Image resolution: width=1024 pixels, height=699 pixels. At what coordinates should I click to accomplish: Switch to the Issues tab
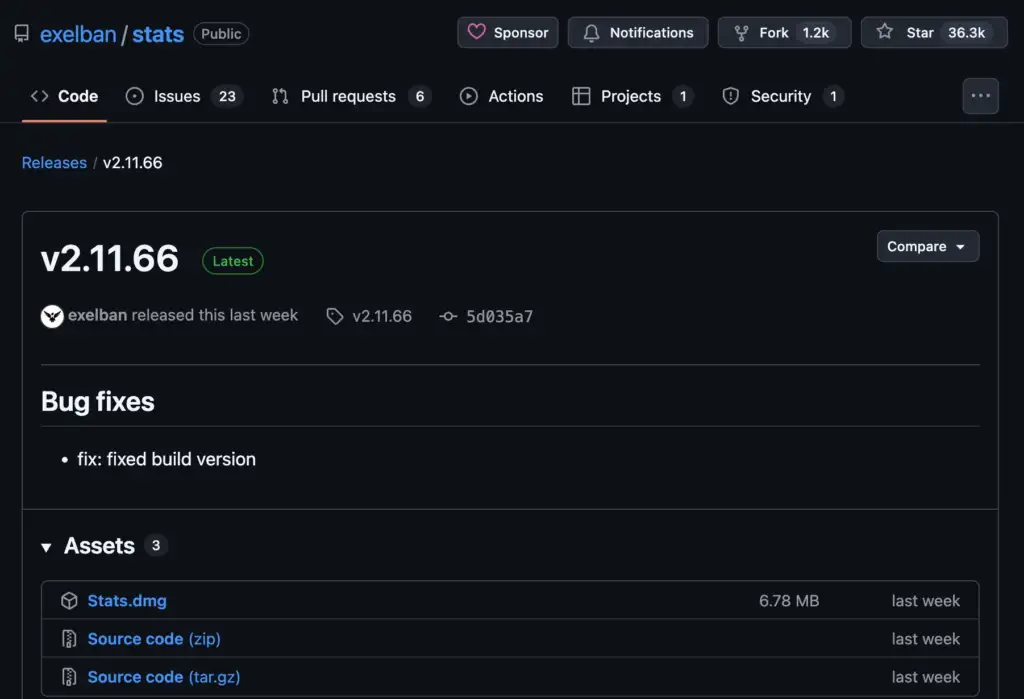point(176,96)
